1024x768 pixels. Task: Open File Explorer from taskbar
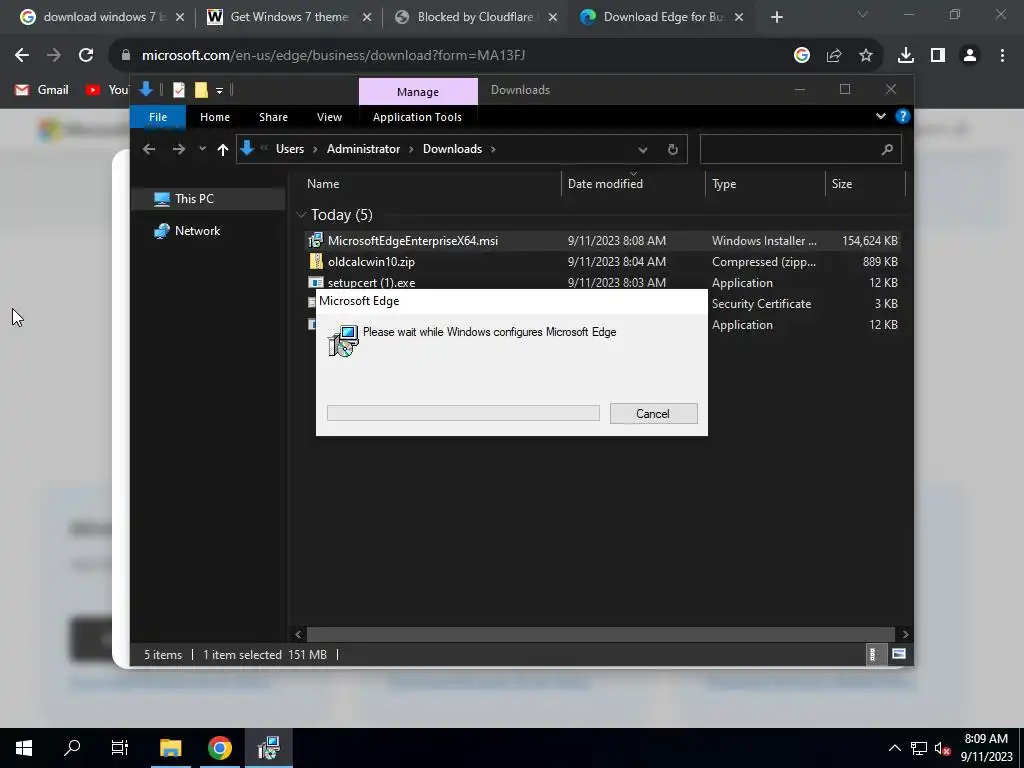[x=170, y=748]
